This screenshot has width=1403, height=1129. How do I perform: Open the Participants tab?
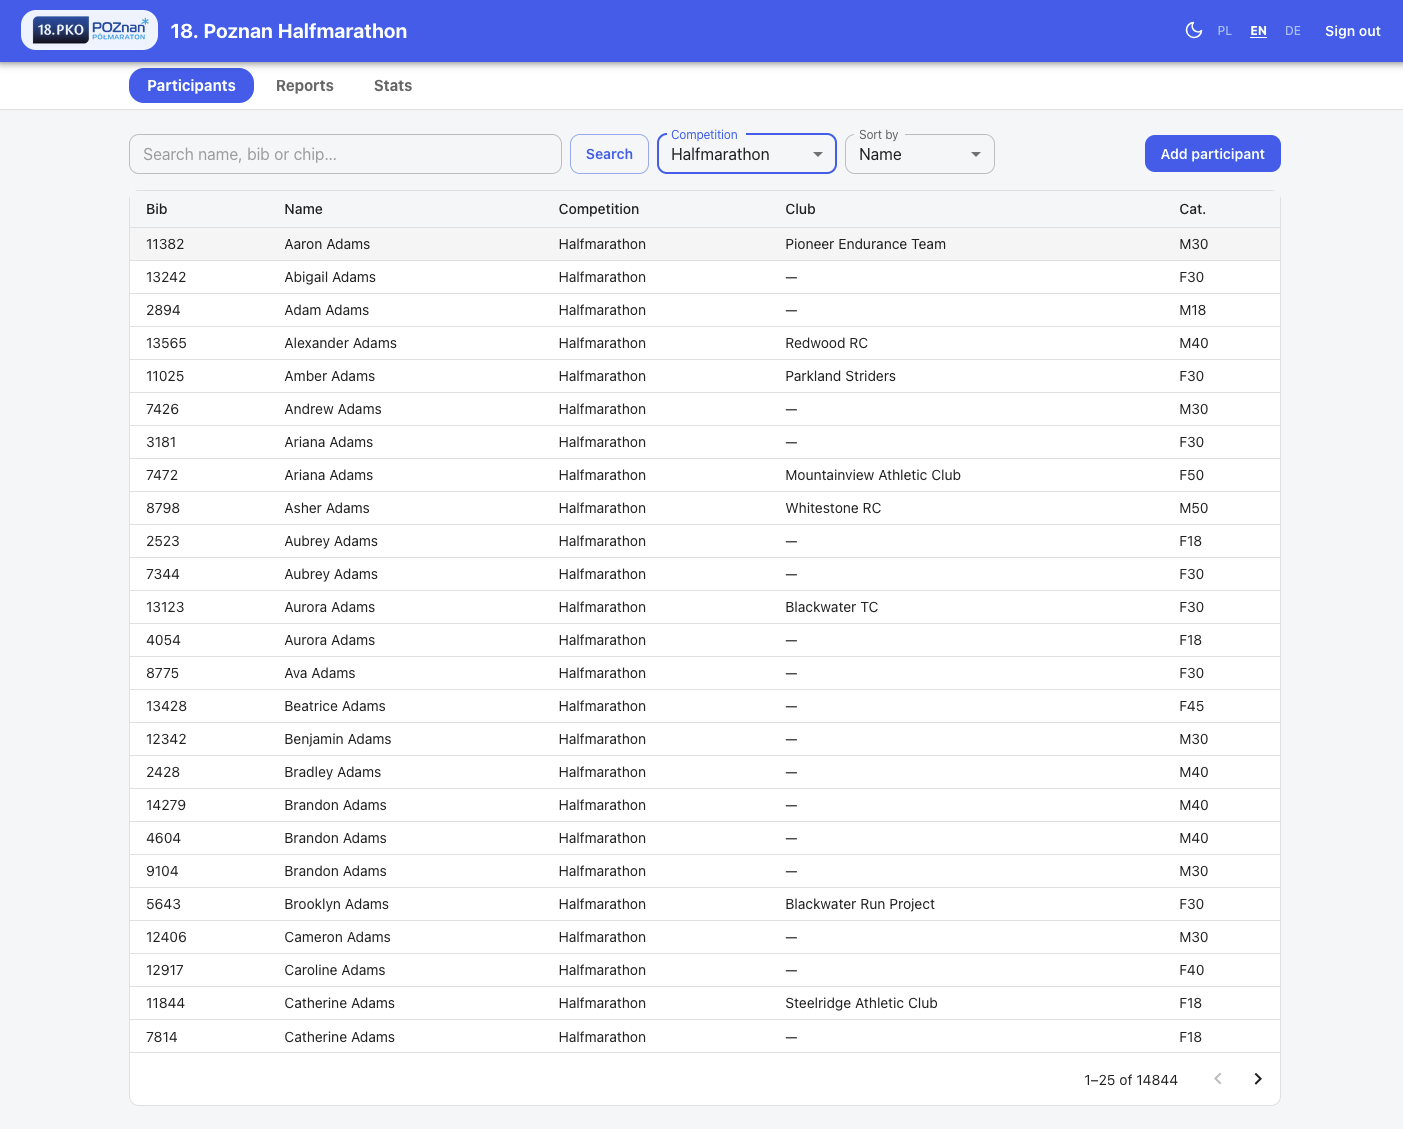[191, 86]
